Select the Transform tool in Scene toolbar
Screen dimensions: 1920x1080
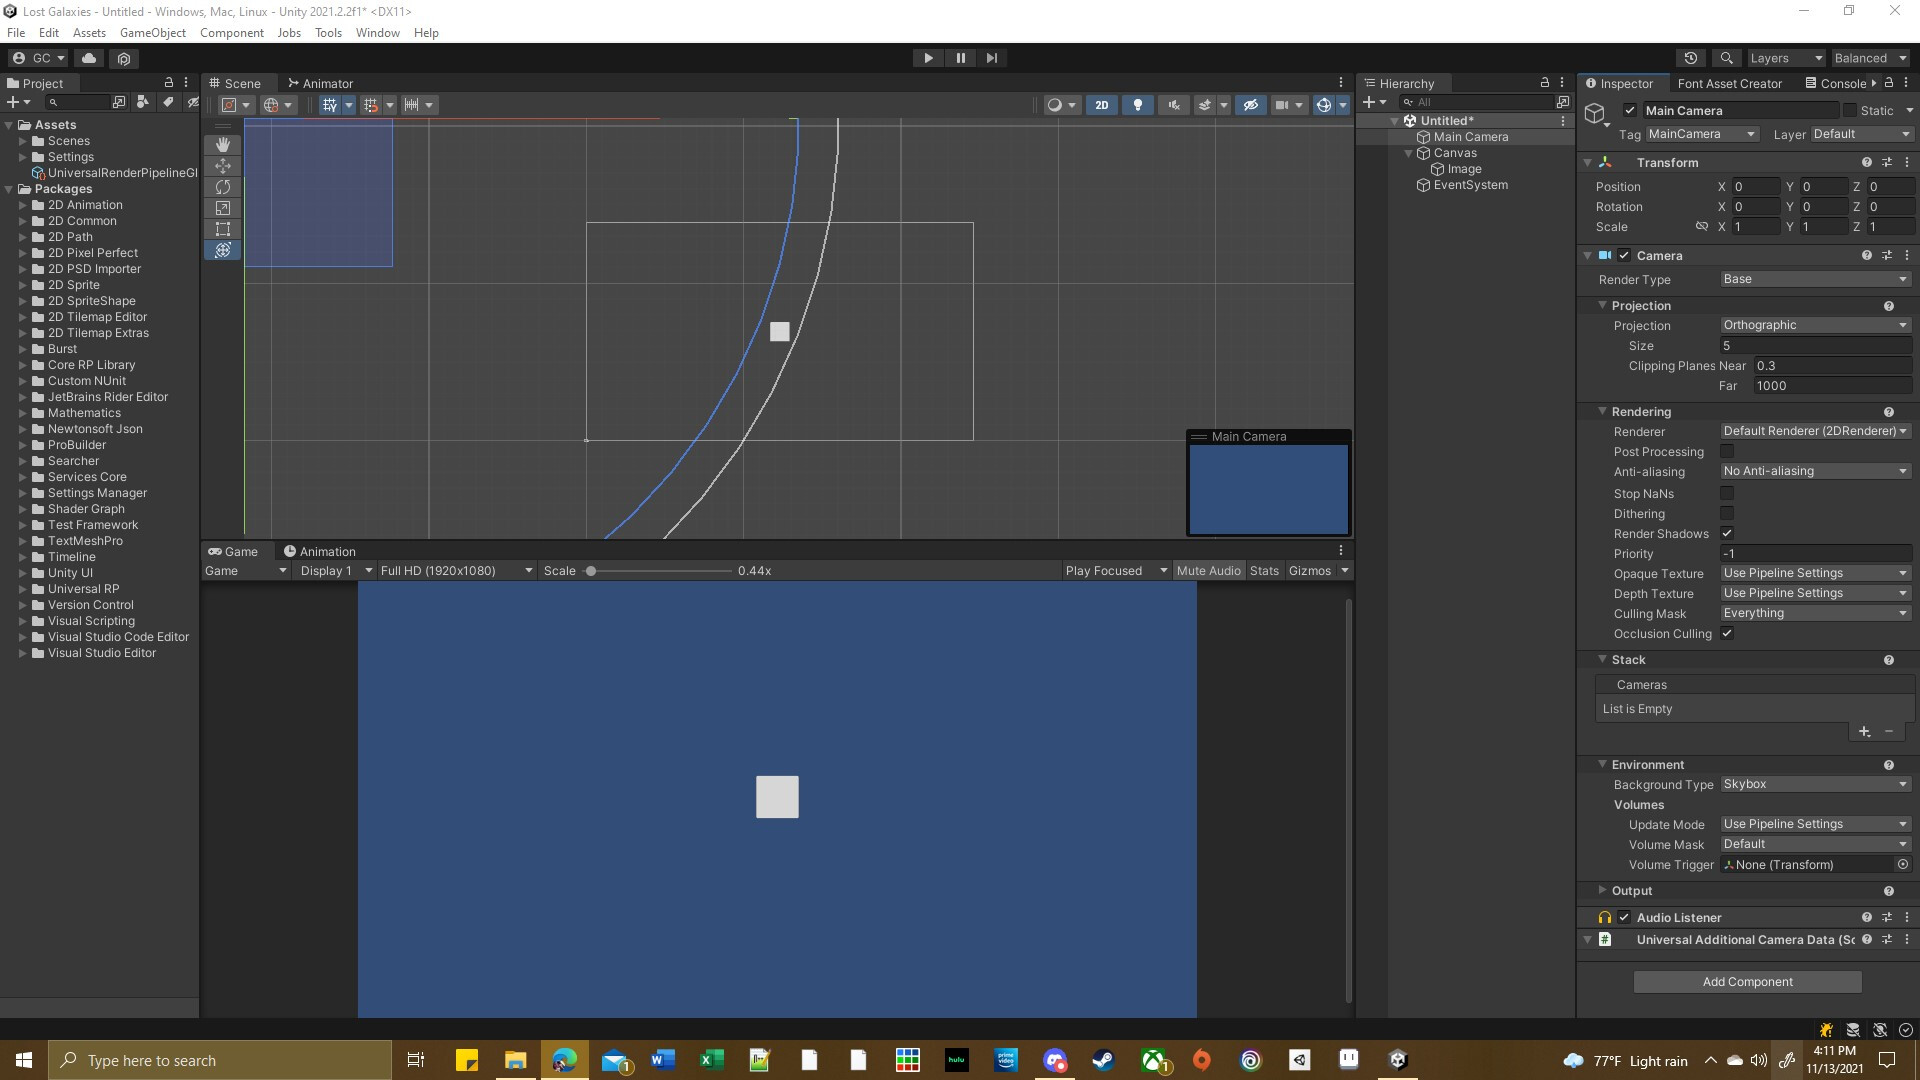pos(222,250)
